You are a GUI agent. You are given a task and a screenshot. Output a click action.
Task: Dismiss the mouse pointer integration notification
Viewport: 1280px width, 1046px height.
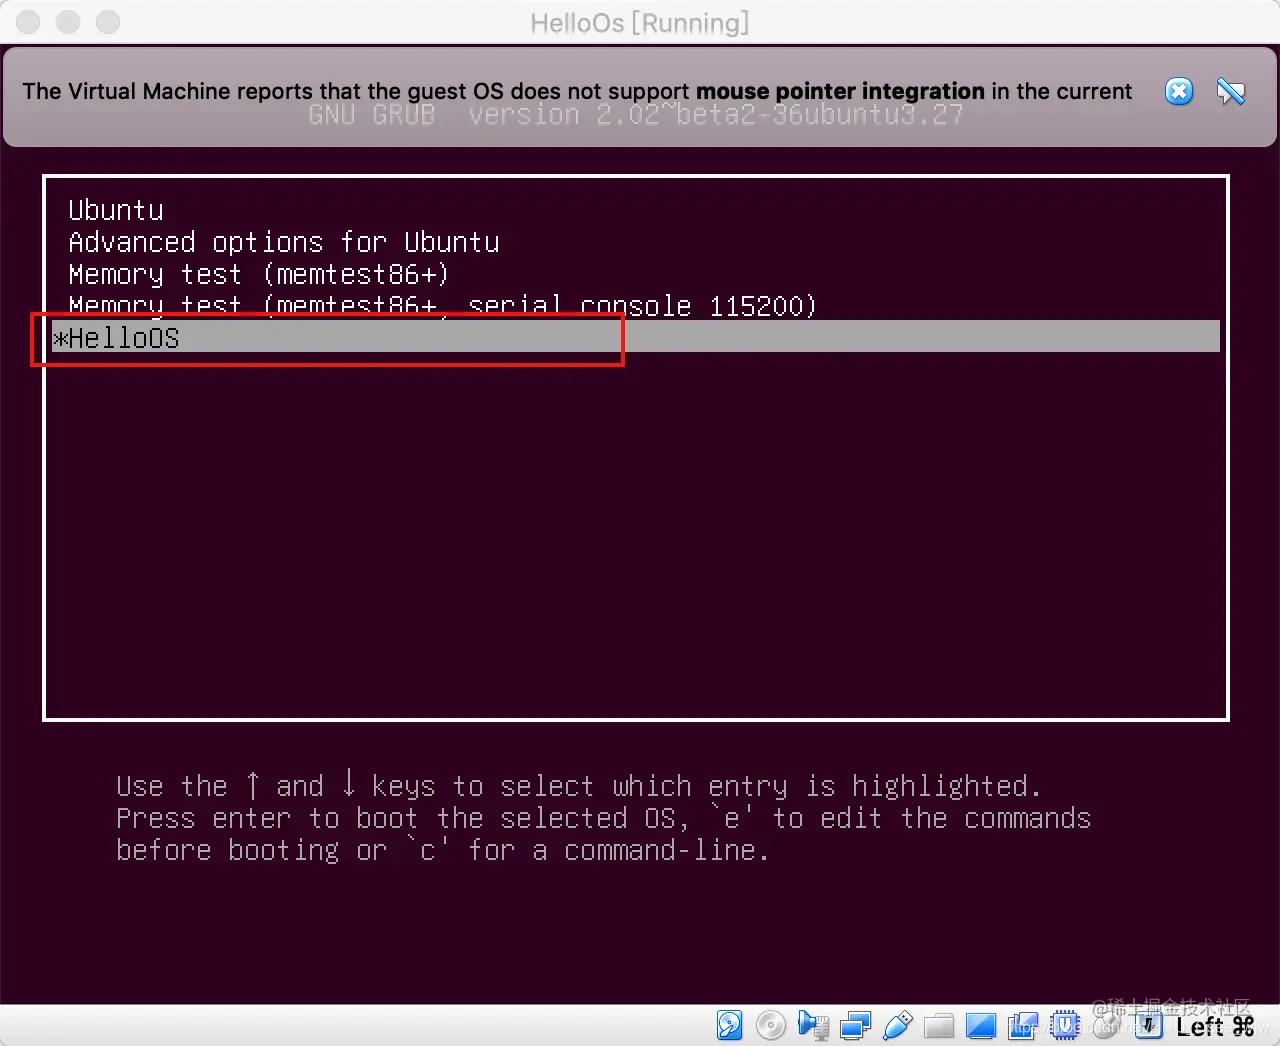tap(1179, 91)
